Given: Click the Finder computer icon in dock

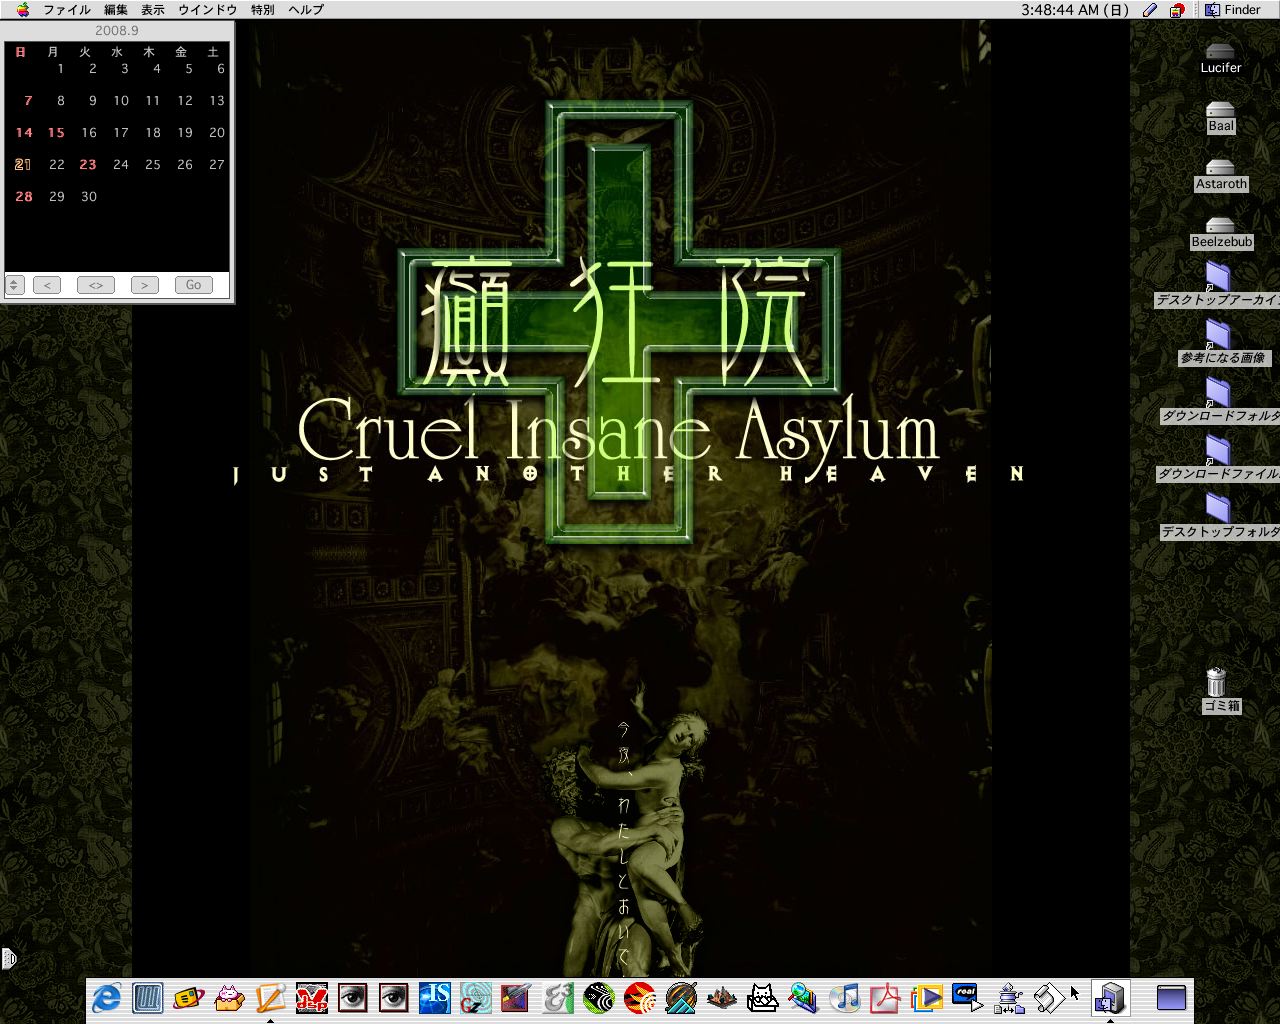Looking at the screenshot, I should click(1110, 998).
